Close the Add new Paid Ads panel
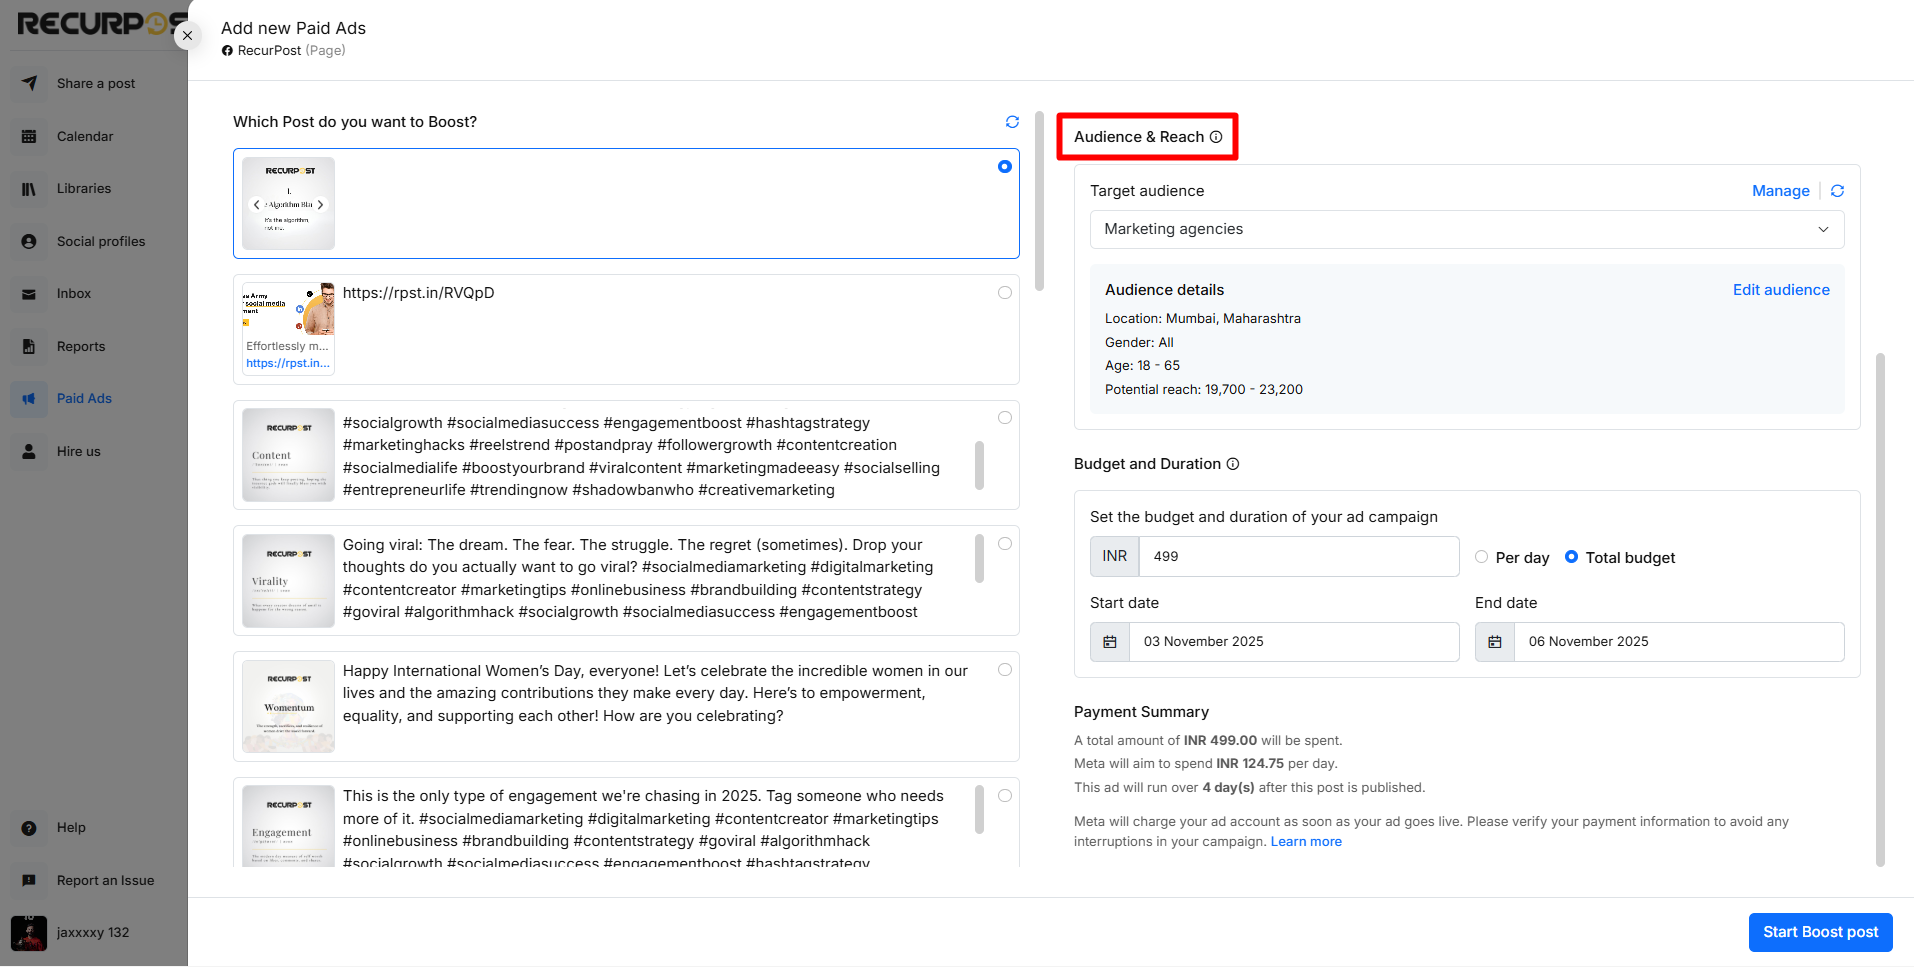The width and height of the screenshot is (1914, 967). [x=187, y=35]
